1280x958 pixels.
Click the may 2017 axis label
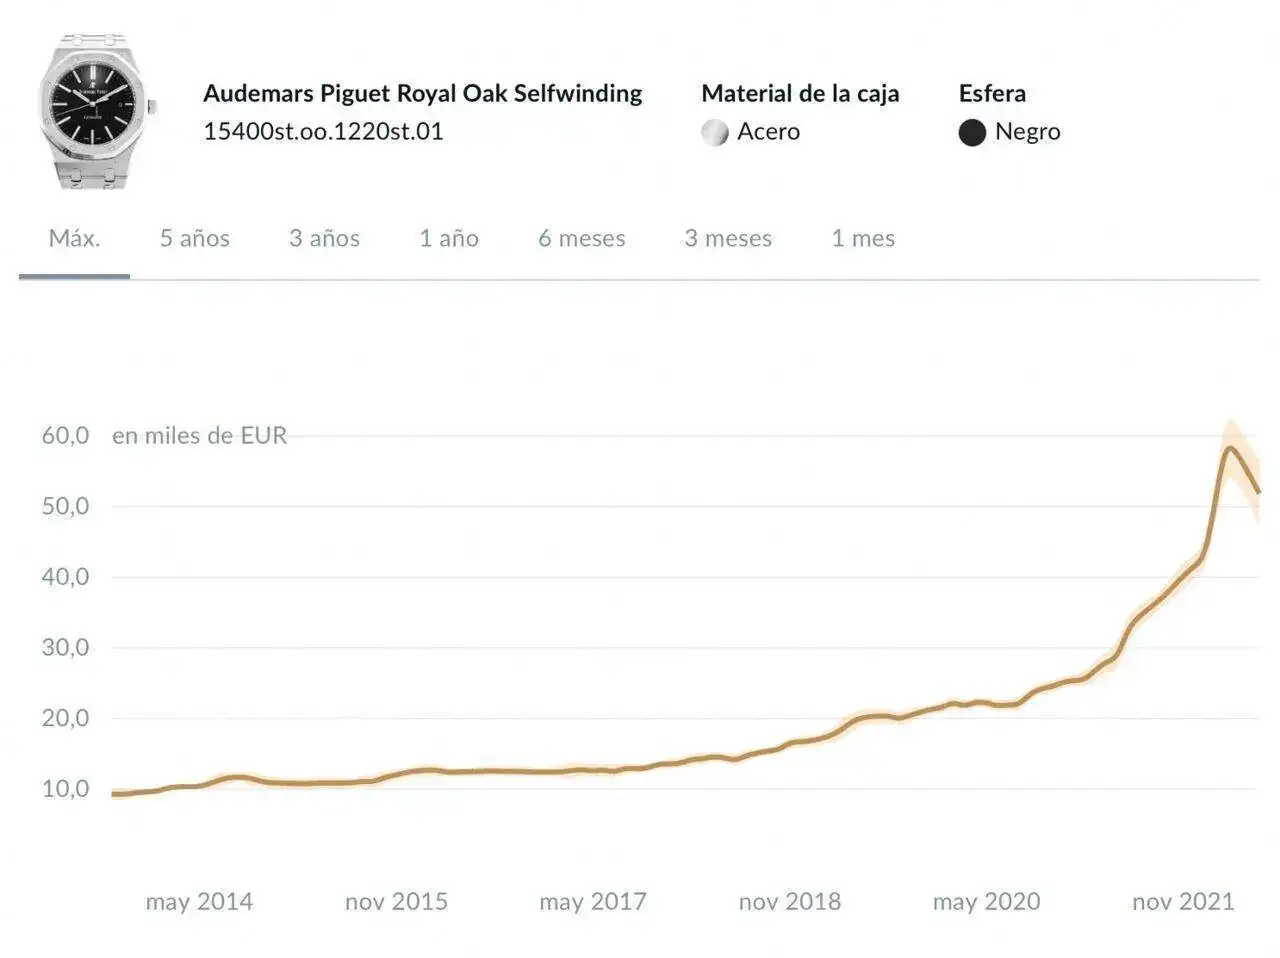(593, 902)
